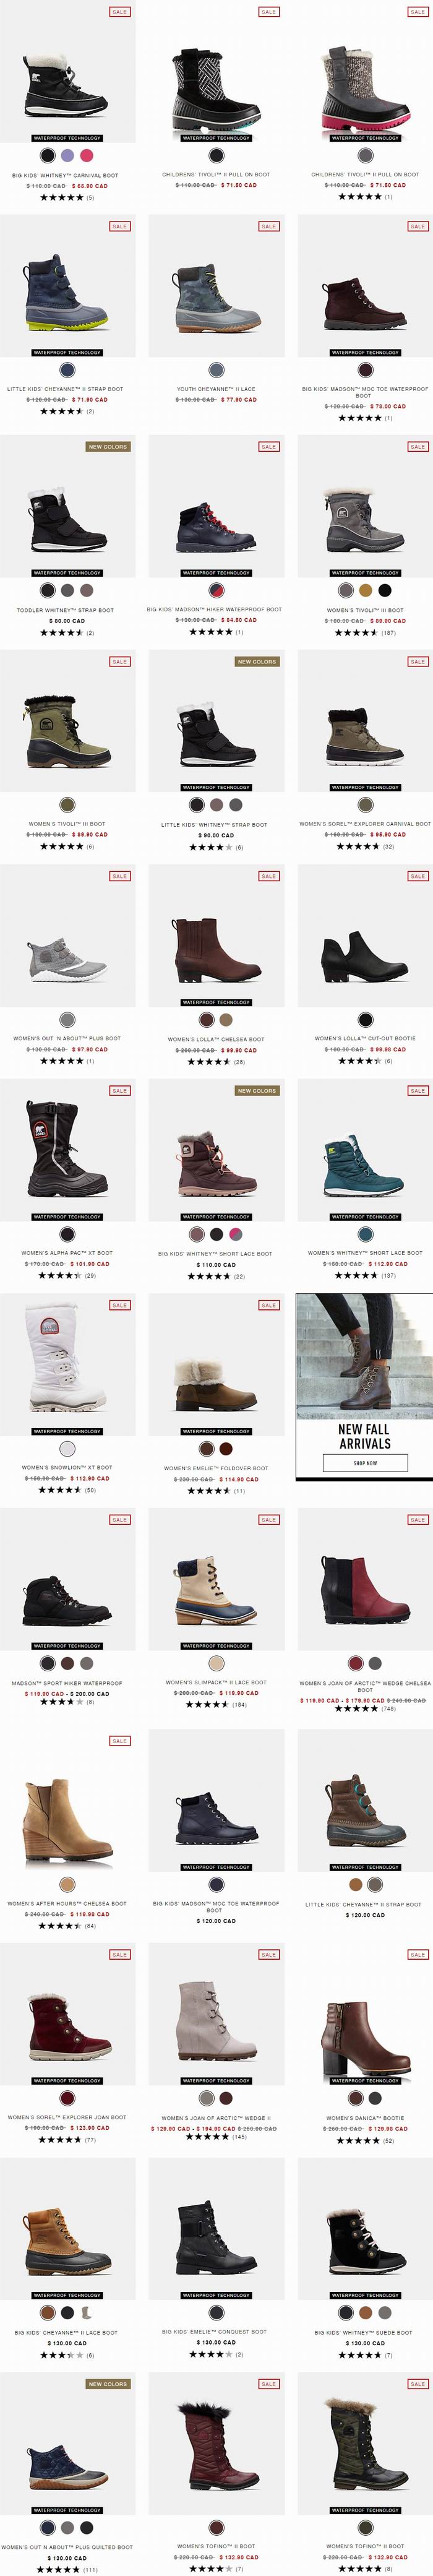The width and height of the screenshot is (433, 2576).
Task: Open the Women's Danica Bootie title link
Action: click(x=365, y=2118)
